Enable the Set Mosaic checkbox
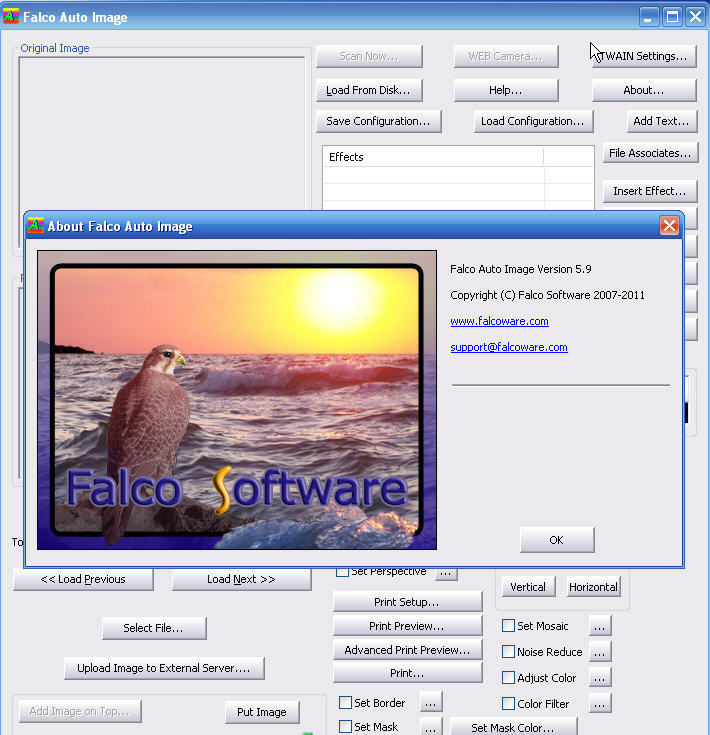Screen dimensions: 710x735 pos(508,626)
